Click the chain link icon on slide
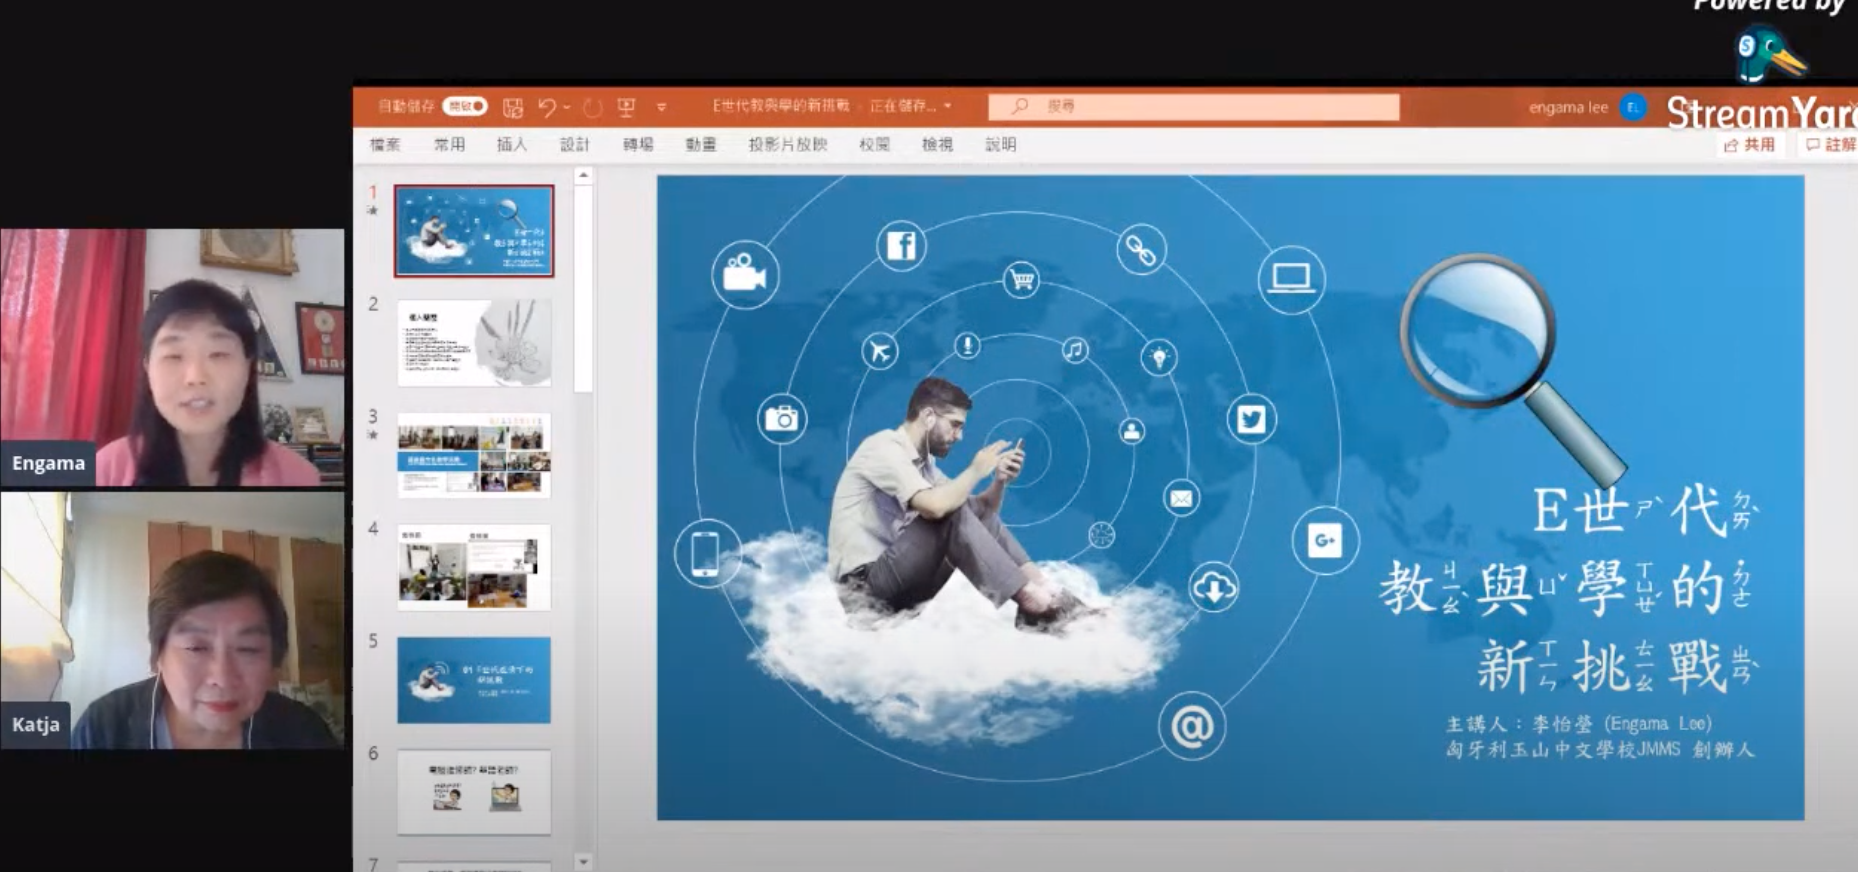 [1141, 250]
